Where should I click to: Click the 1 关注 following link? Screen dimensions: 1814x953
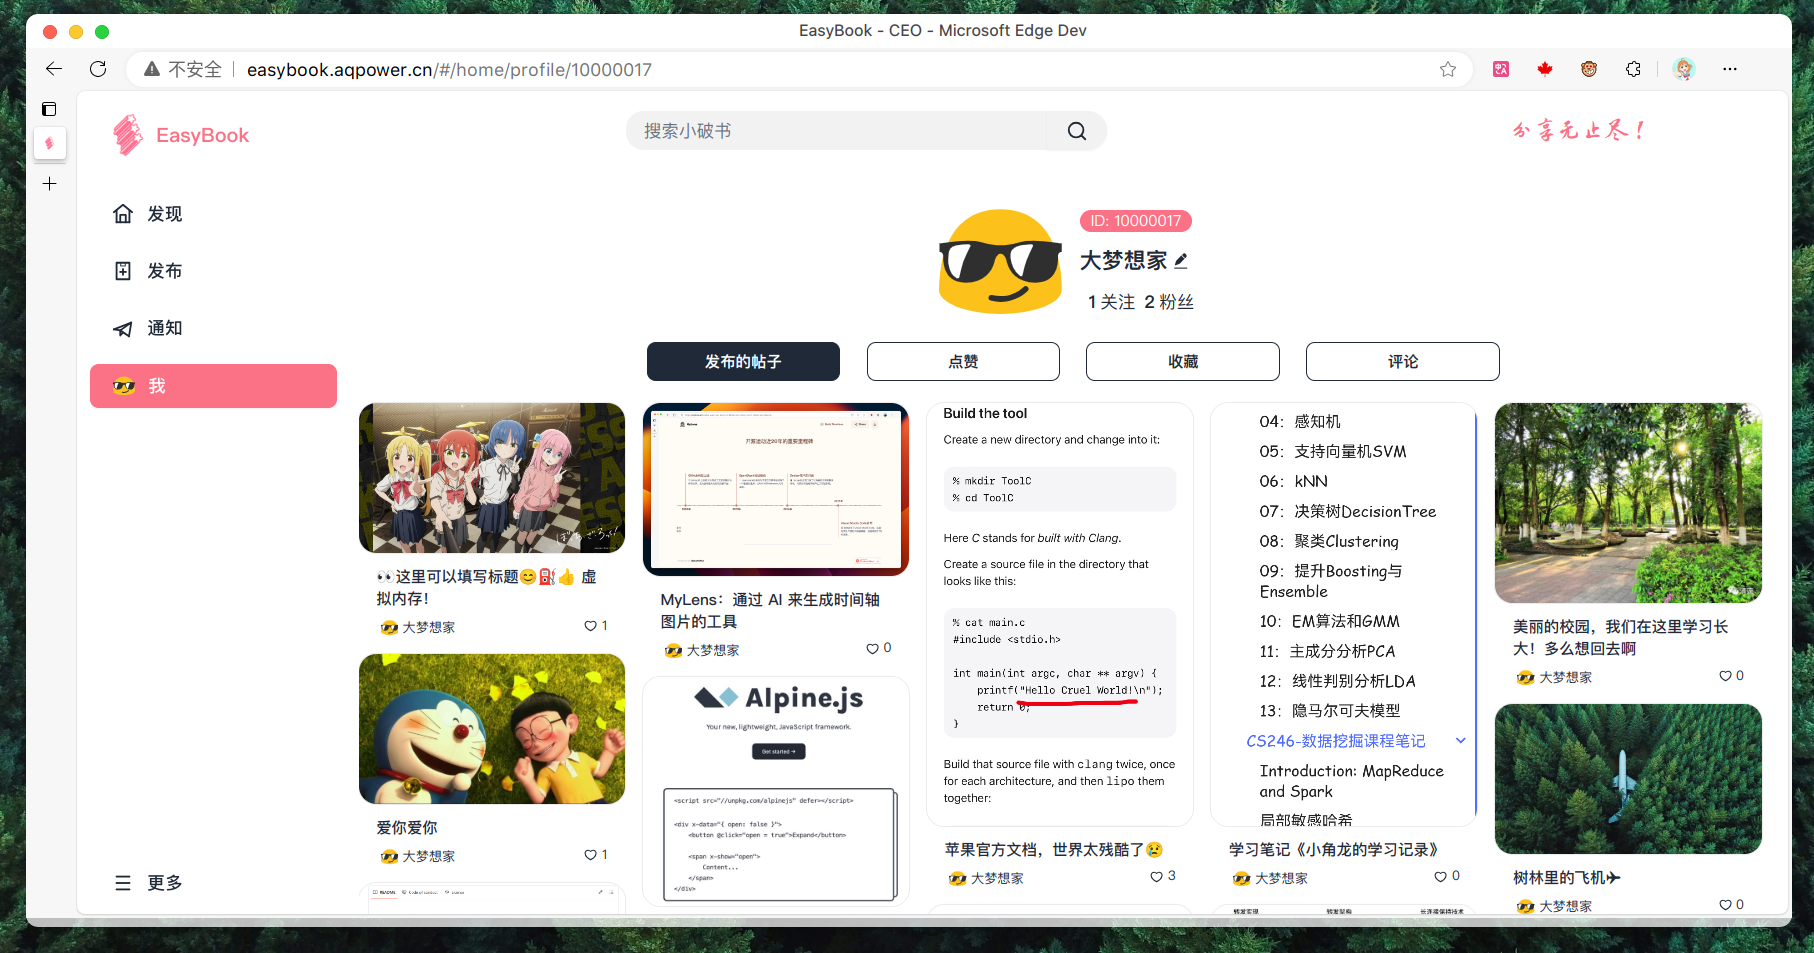1111,302
